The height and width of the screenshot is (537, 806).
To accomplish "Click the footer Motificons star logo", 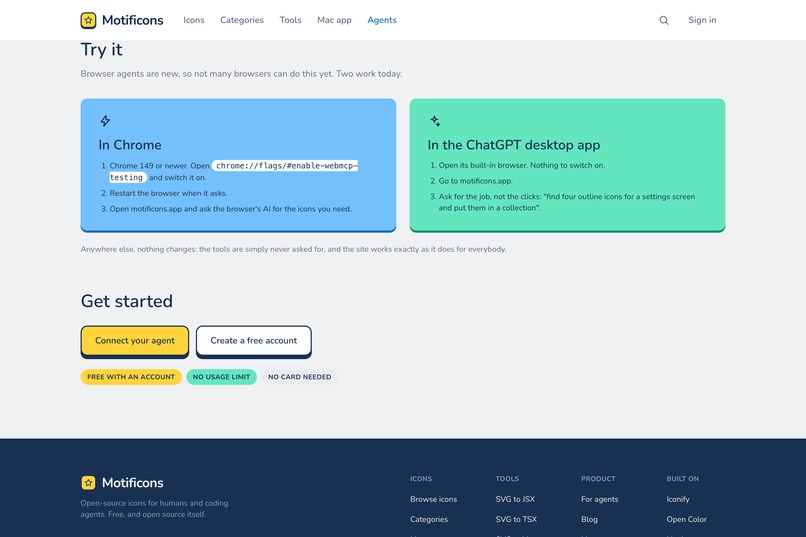I will pyautogui.click(x=88, y=483).
